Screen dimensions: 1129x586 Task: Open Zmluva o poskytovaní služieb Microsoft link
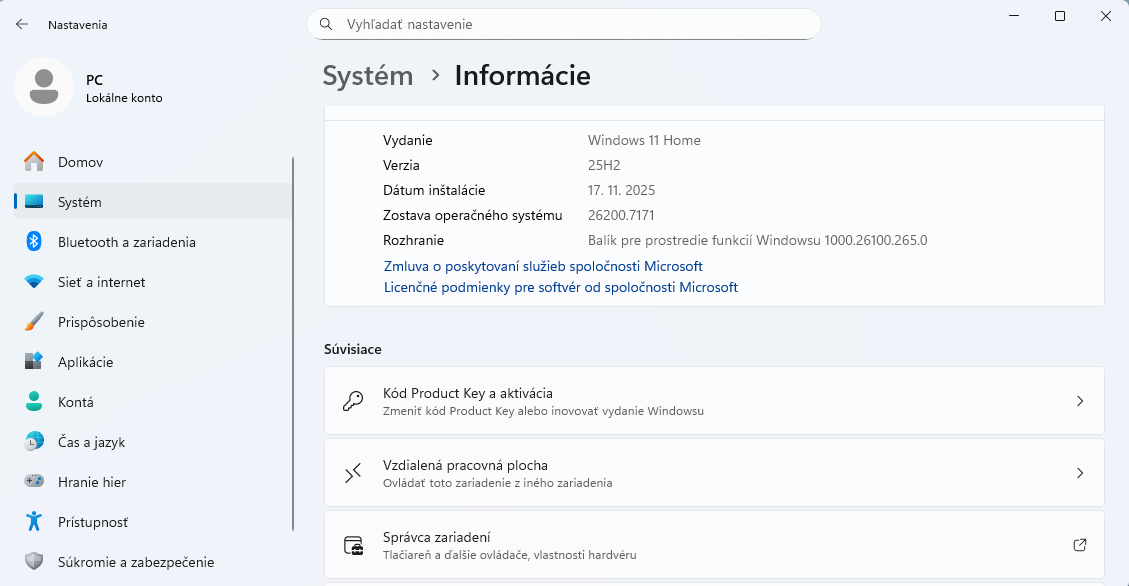coord(543,267)
